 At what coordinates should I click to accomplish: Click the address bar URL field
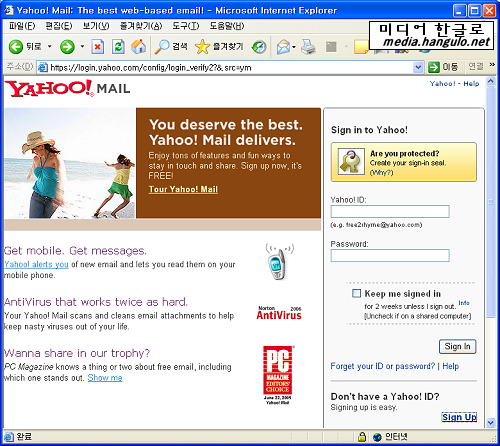(230, 68)
